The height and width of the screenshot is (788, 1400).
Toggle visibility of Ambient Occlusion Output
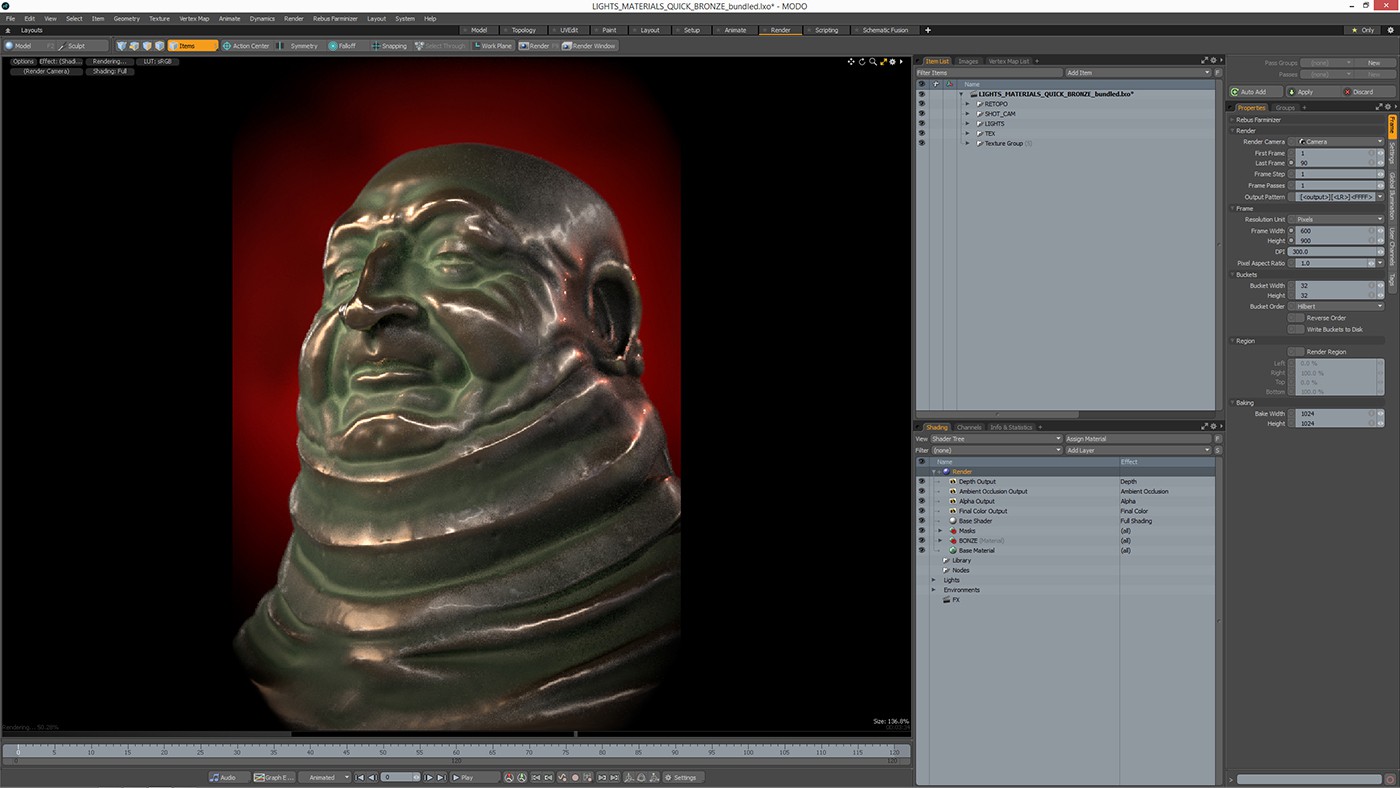click(x=921, y=492)
